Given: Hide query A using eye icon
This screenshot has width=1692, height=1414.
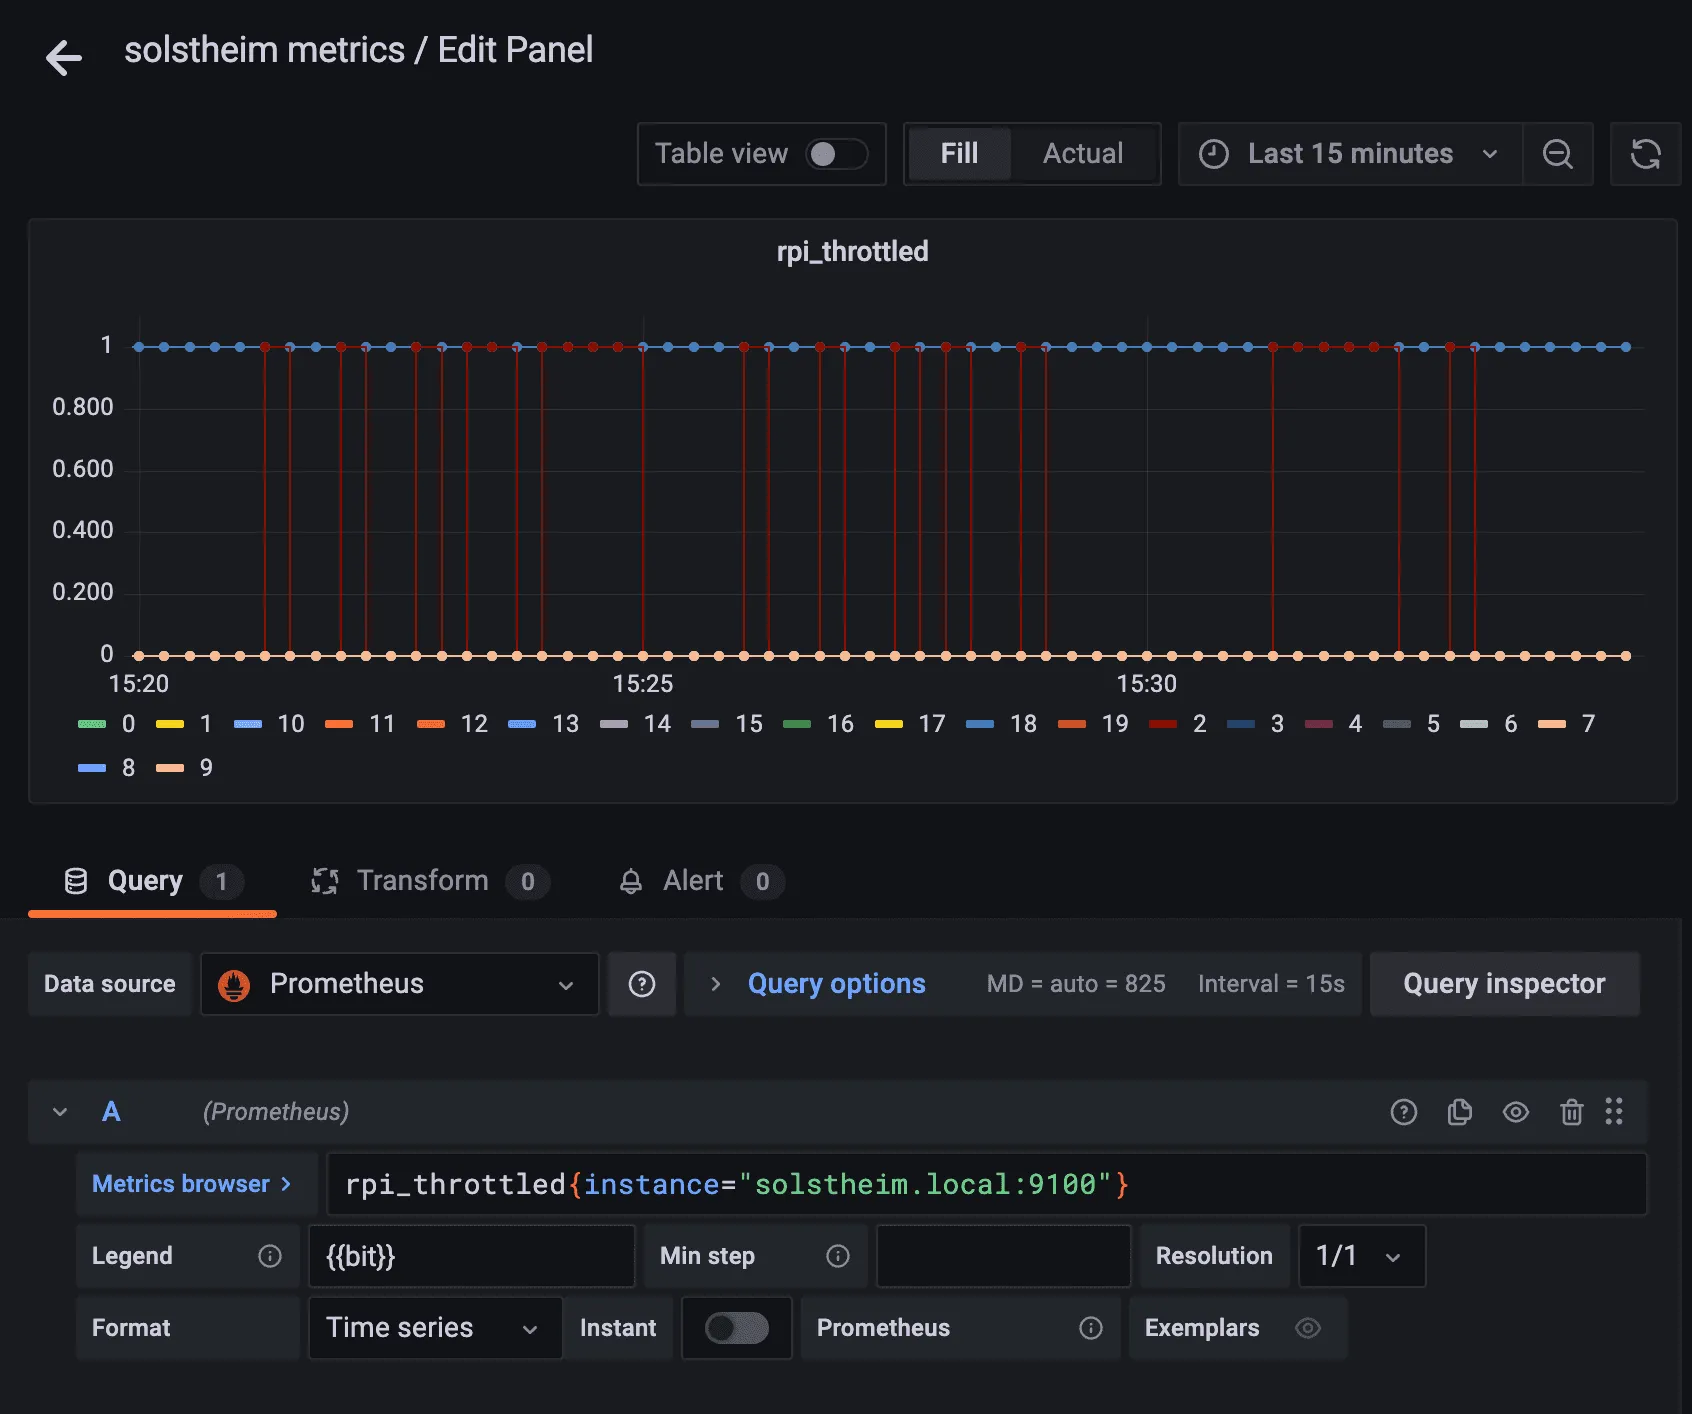Looking at the screenshot, I should click(x=1515, y=1112).
